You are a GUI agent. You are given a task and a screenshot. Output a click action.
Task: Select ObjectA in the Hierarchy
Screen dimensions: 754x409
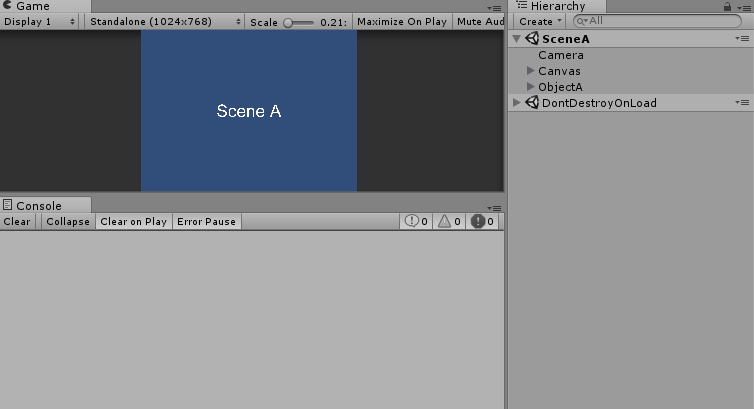[x=560, y=87]
